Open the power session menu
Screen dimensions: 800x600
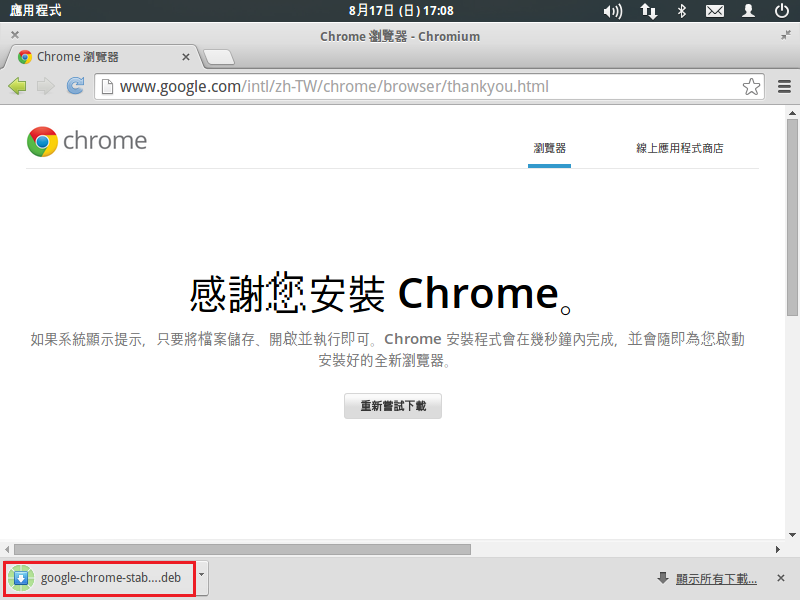[x=782, y=11]
